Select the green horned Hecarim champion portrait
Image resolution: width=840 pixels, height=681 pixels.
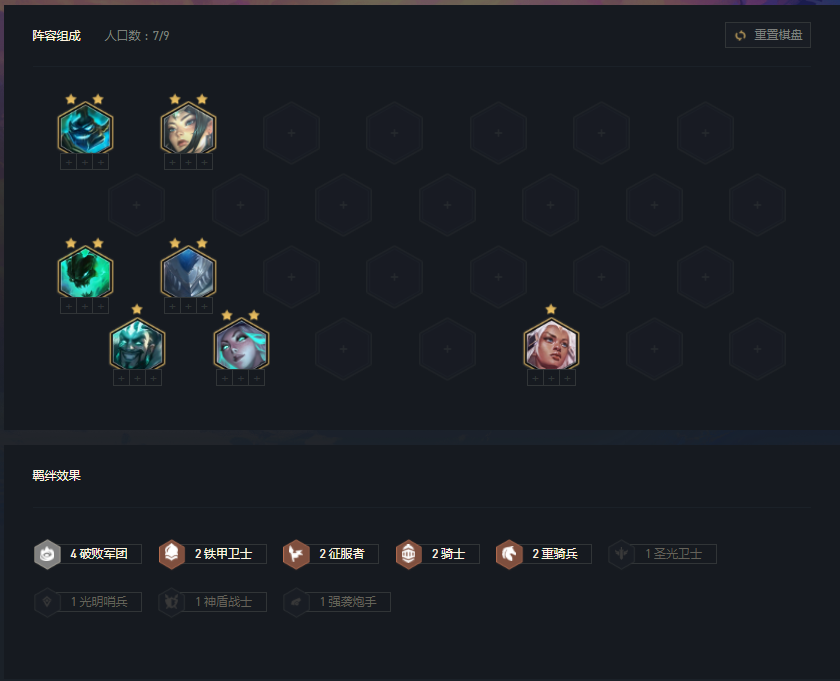85,273
